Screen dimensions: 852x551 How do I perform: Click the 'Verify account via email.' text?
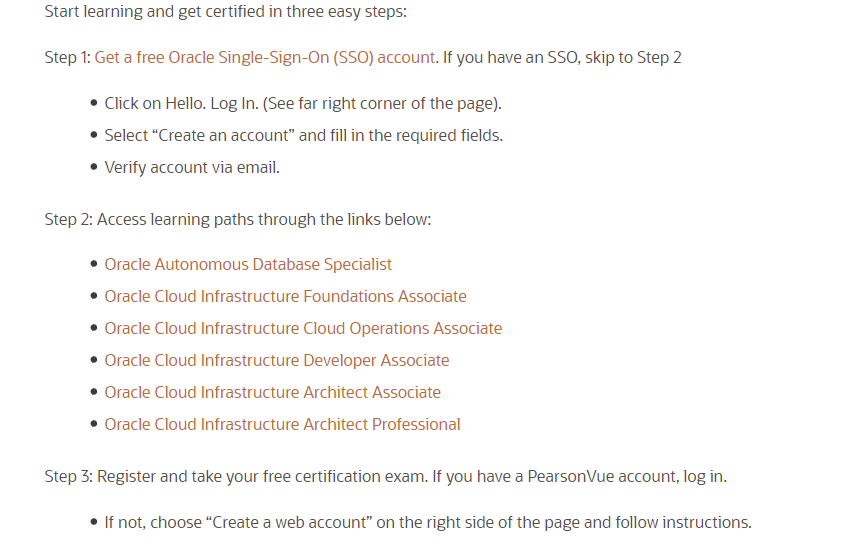click(192, 167)
